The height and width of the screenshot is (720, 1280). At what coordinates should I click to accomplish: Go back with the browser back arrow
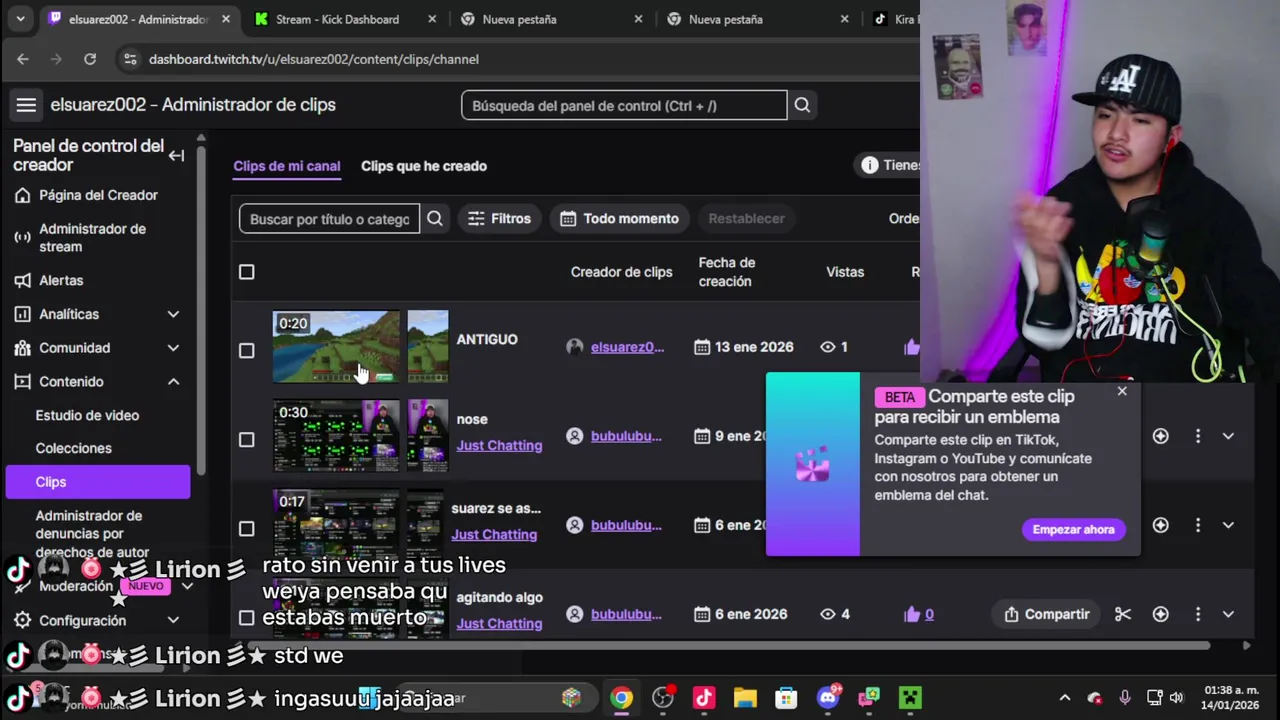[22, 59]
